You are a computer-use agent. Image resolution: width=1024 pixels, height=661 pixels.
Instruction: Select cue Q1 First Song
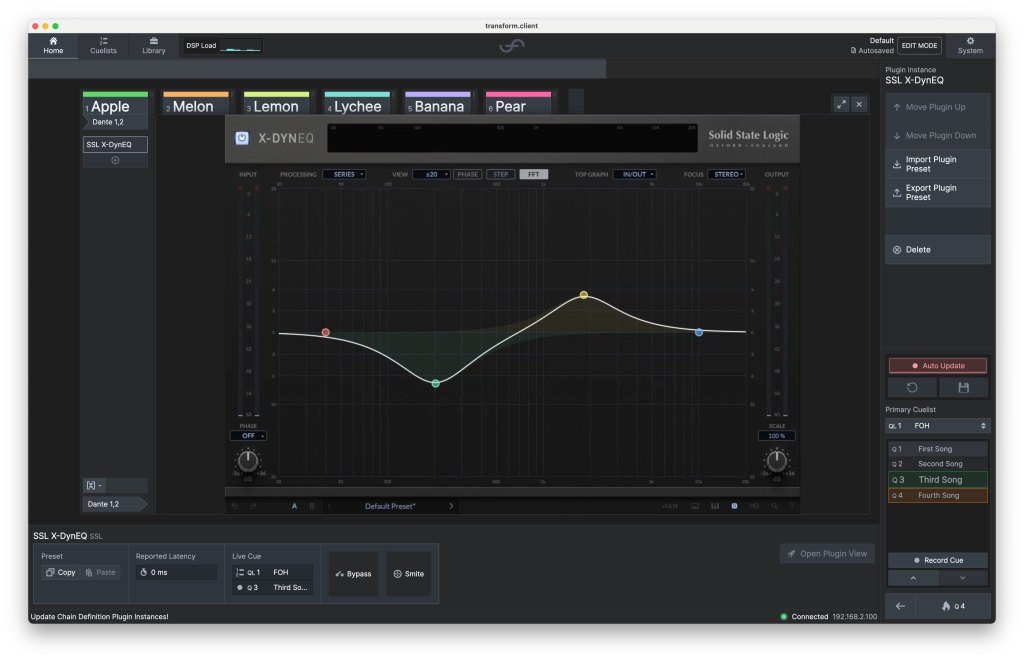(937, 449)
